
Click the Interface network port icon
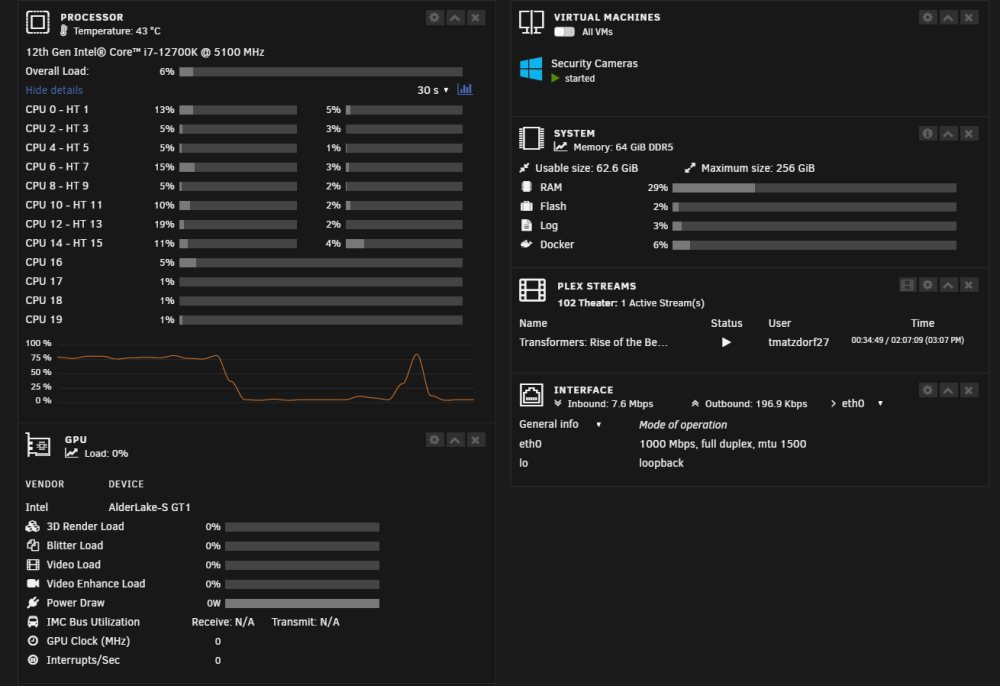[x=531, y=395]
